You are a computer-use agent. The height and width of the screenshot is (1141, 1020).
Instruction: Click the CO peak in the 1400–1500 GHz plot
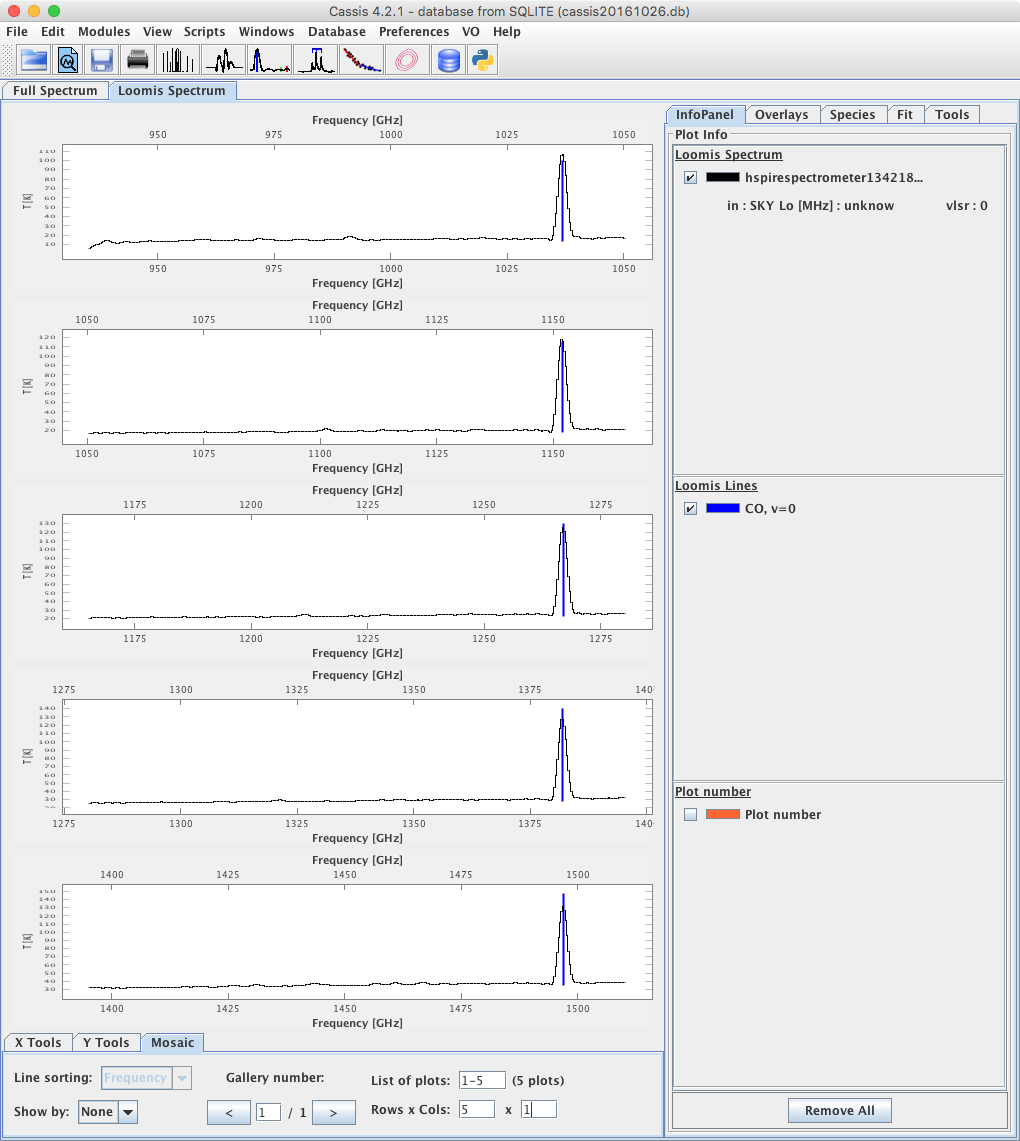[563, 939]
